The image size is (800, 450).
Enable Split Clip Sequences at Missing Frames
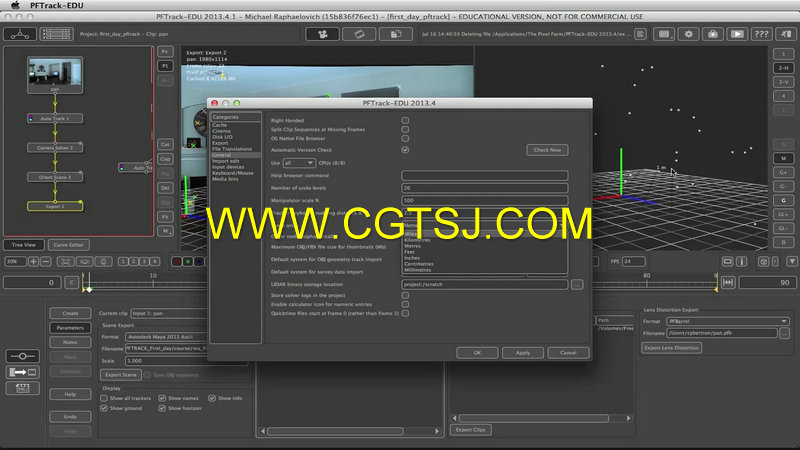tap(405, 130)
